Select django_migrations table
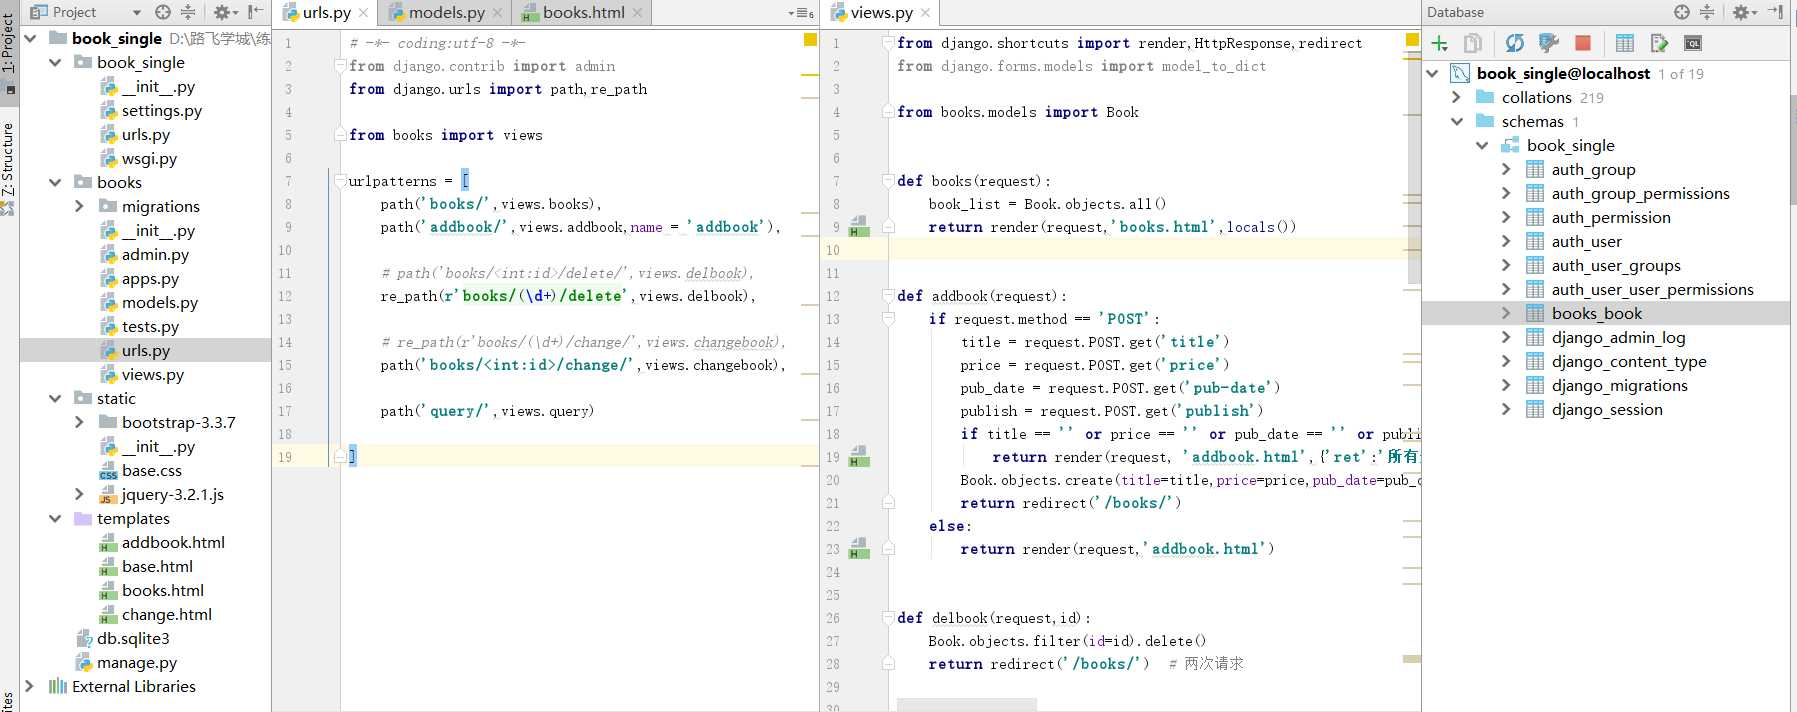 click(1619, 385)
